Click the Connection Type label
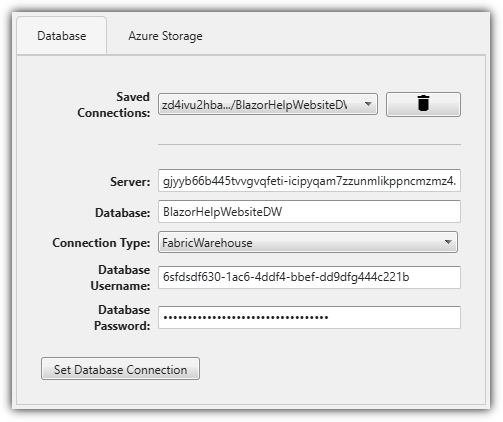 pyautogui.click(x=101, y=243)
